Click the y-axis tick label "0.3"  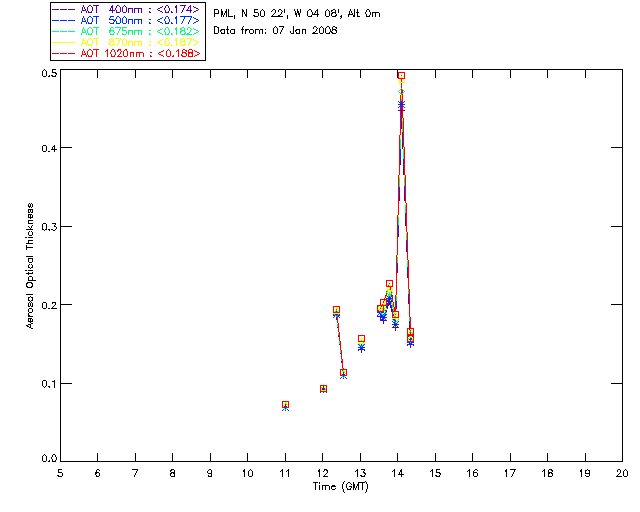pos(49,227)
